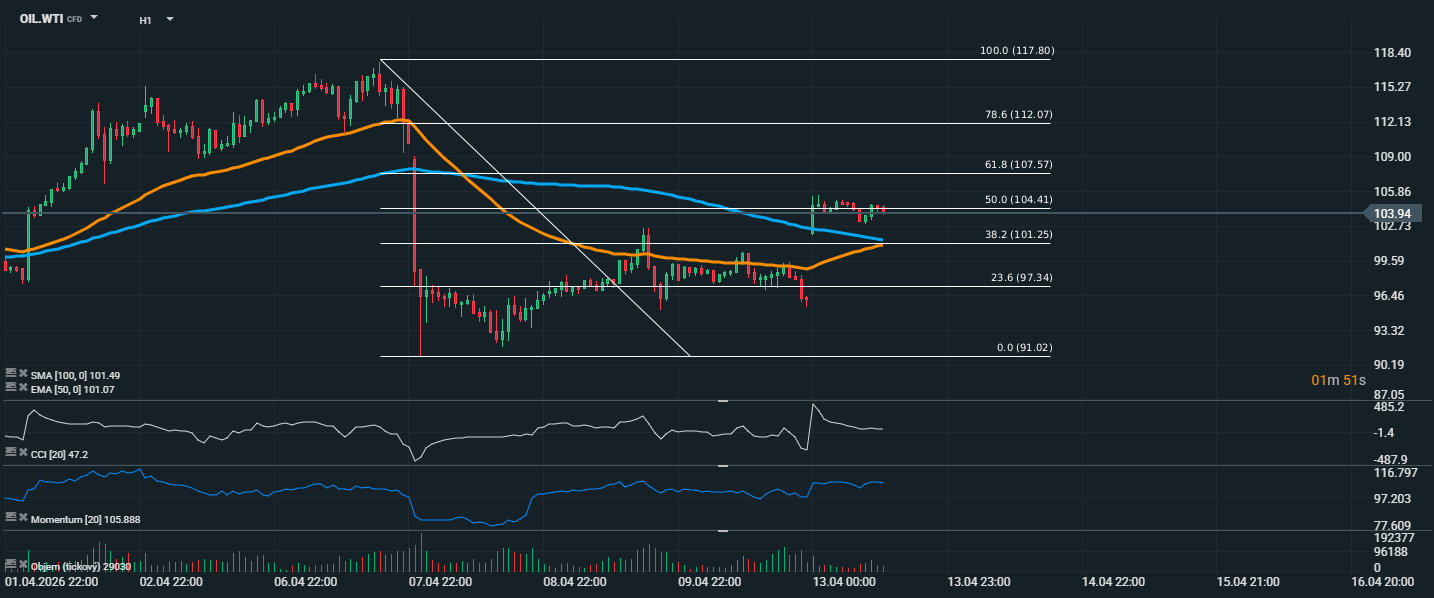
Task: Open settings icon for CCI indicator
Action: click(x=11, y=453)
